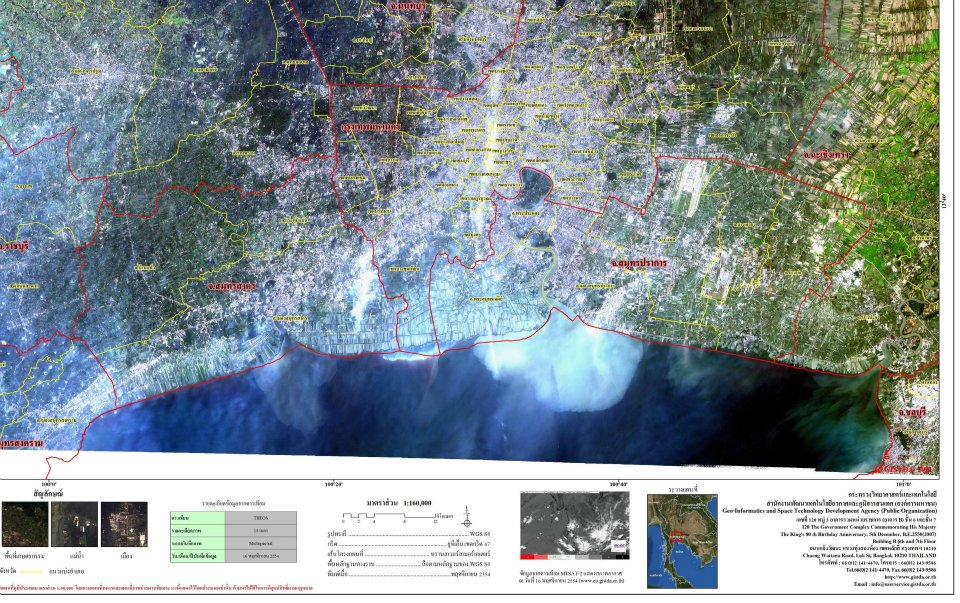Click the Suvarnabhumi airport runways on map

pos(694,186)
